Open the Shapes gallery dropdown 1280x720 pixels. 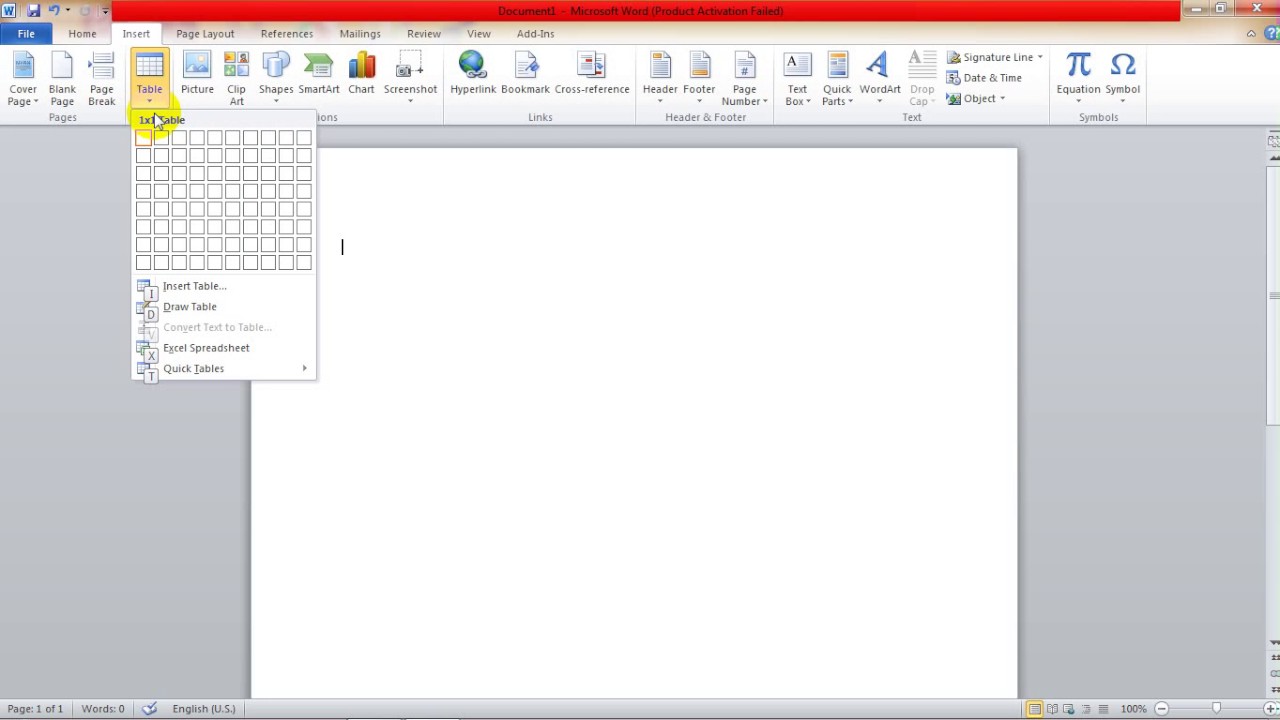point(276,78)
